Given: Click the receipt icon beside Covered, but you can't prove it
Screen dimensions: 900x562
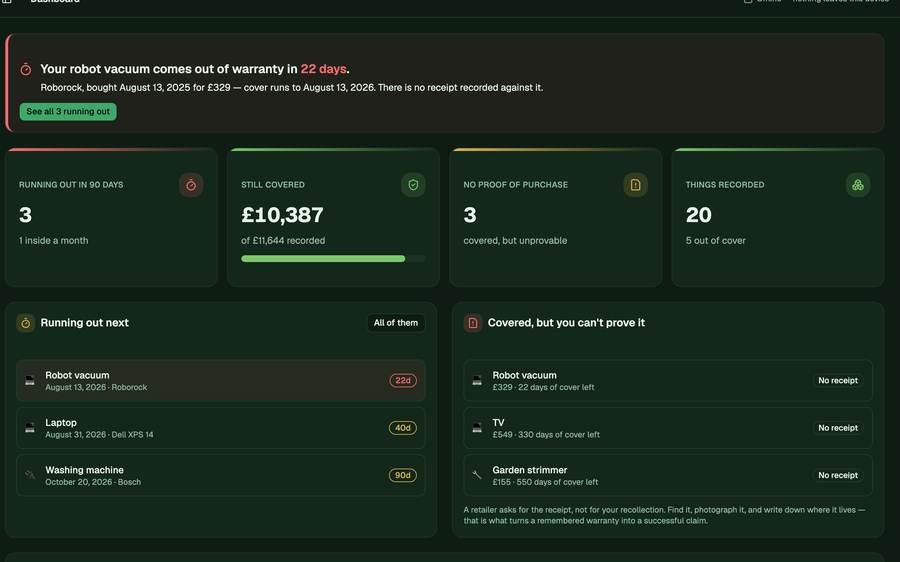Looking at the screenshot, I should [473, 323].
